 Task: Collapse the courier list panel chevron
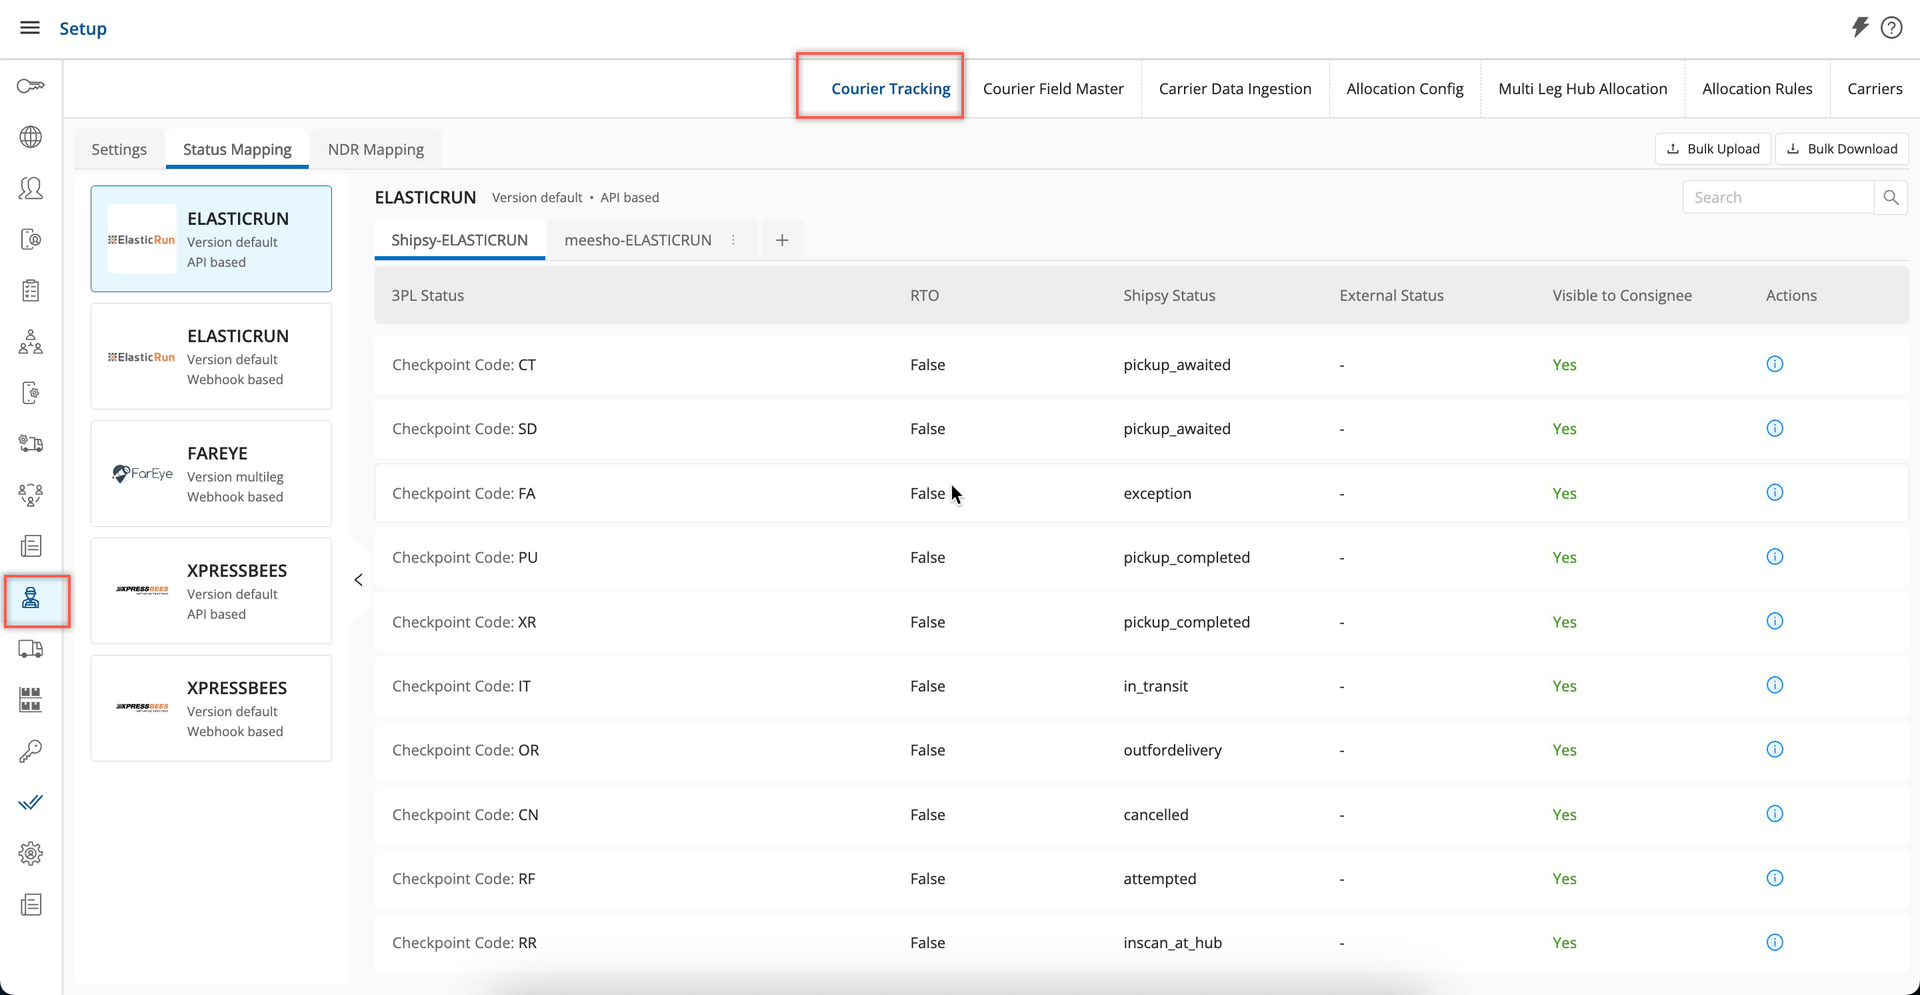click(x=358, y=580)
